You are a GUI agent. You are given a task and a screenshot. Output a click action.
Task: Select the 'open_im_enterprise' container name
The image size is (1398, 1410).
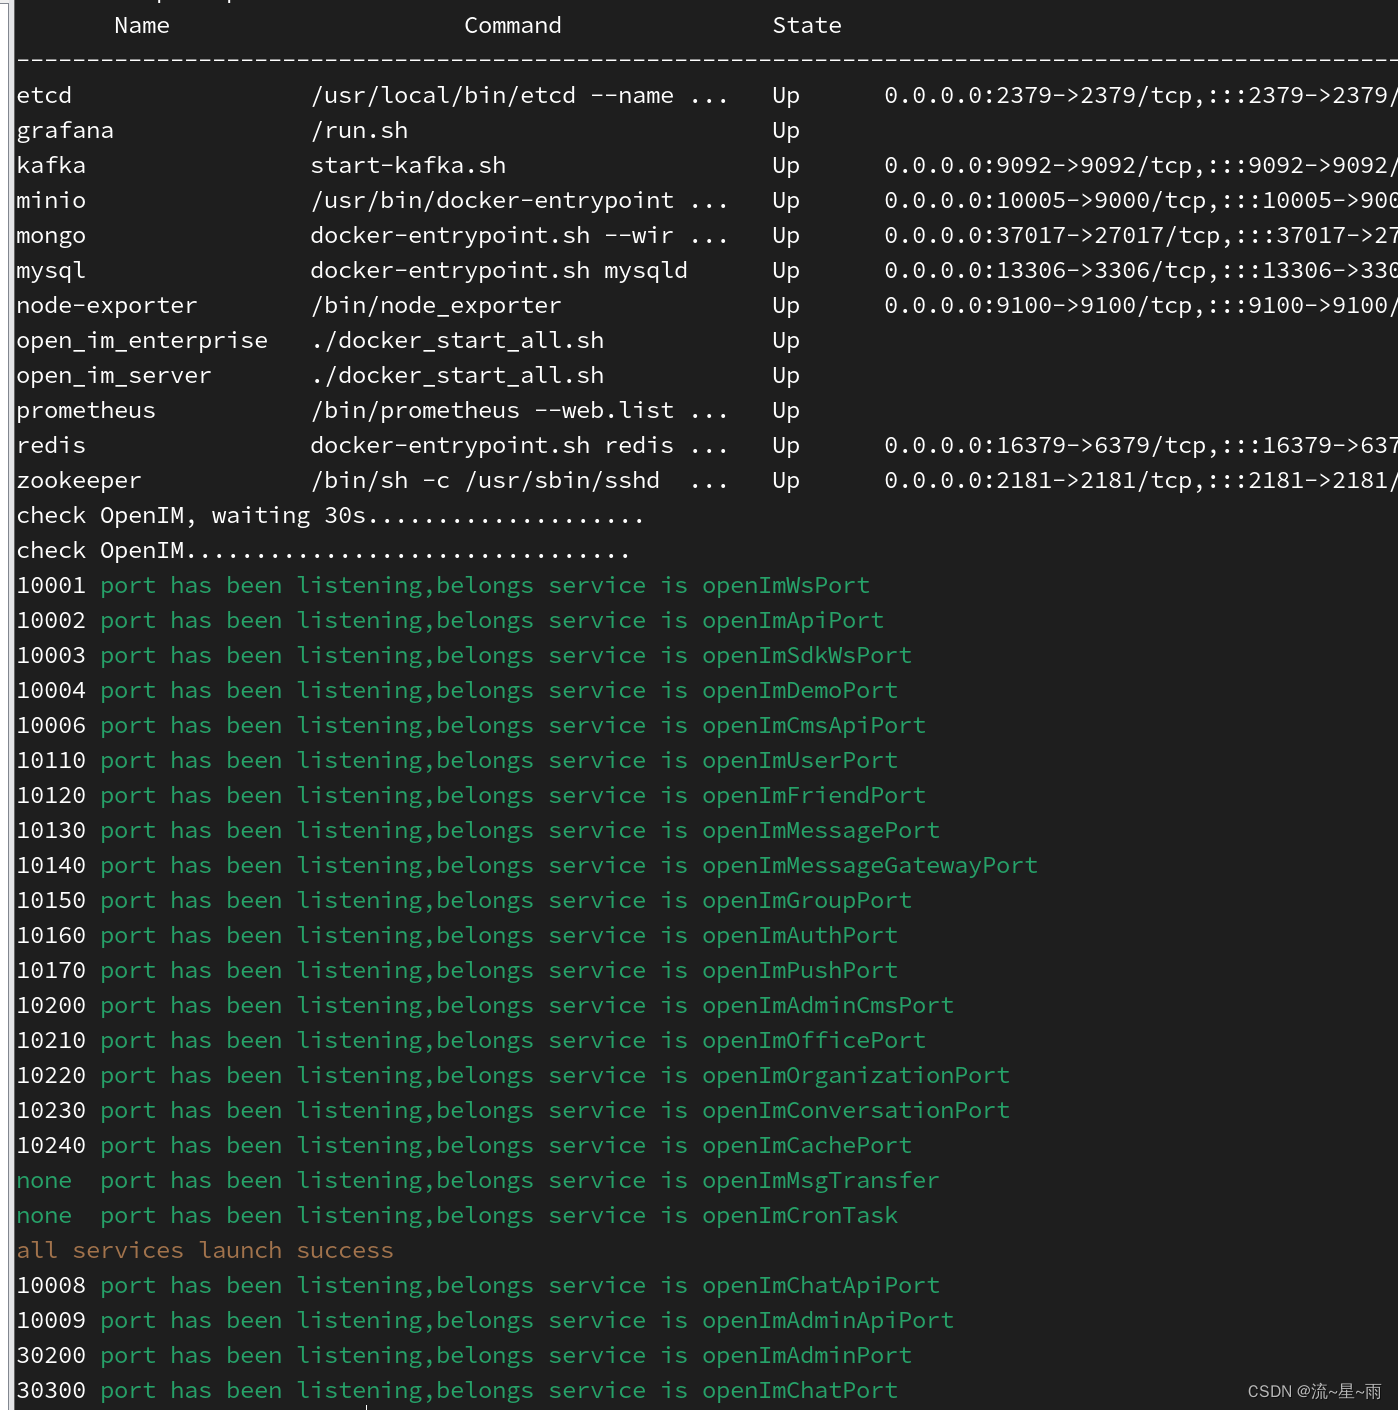coord(142,341)
